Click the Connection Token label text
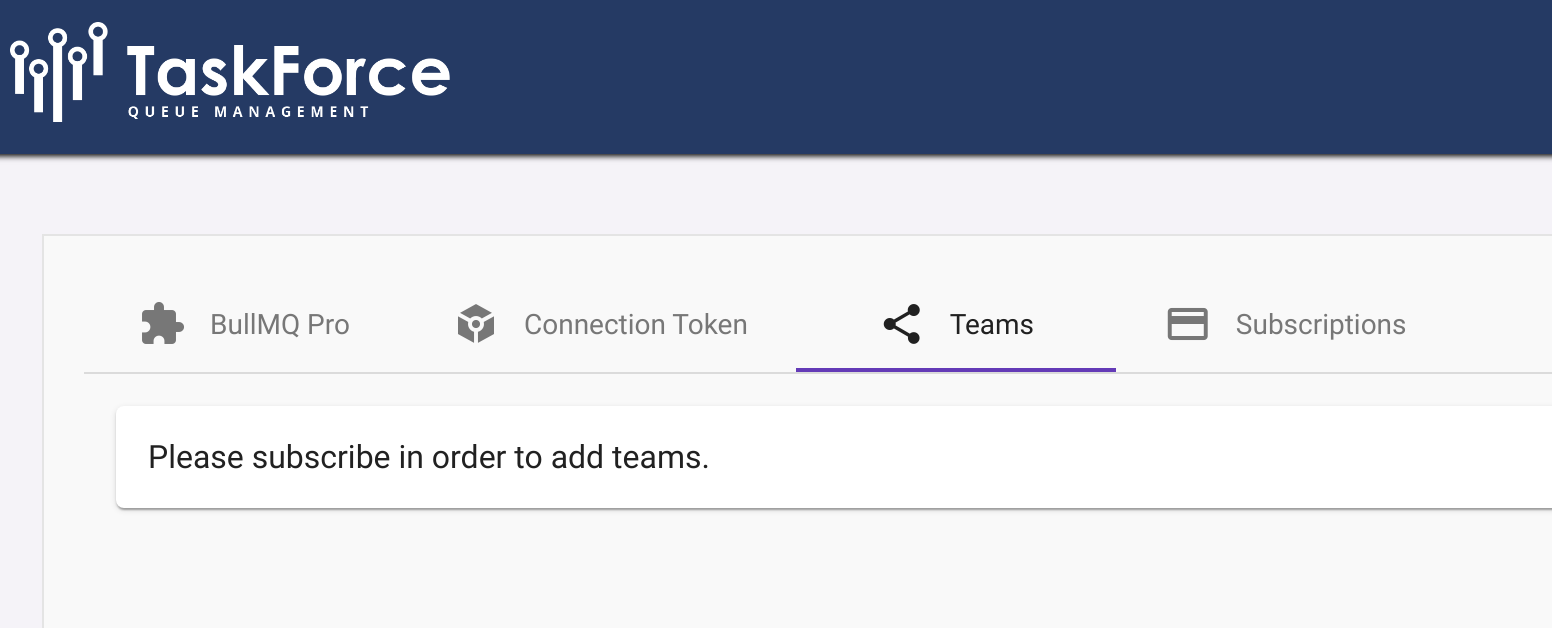1552x628 pixels. click(636, 324)
